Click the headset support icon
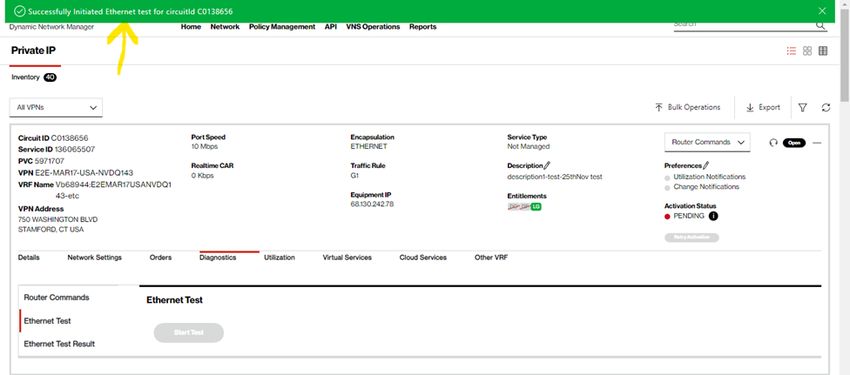Image resolution: width=850 pixels, height=375 pixels. pyautogui.click(x=773, y=143)
